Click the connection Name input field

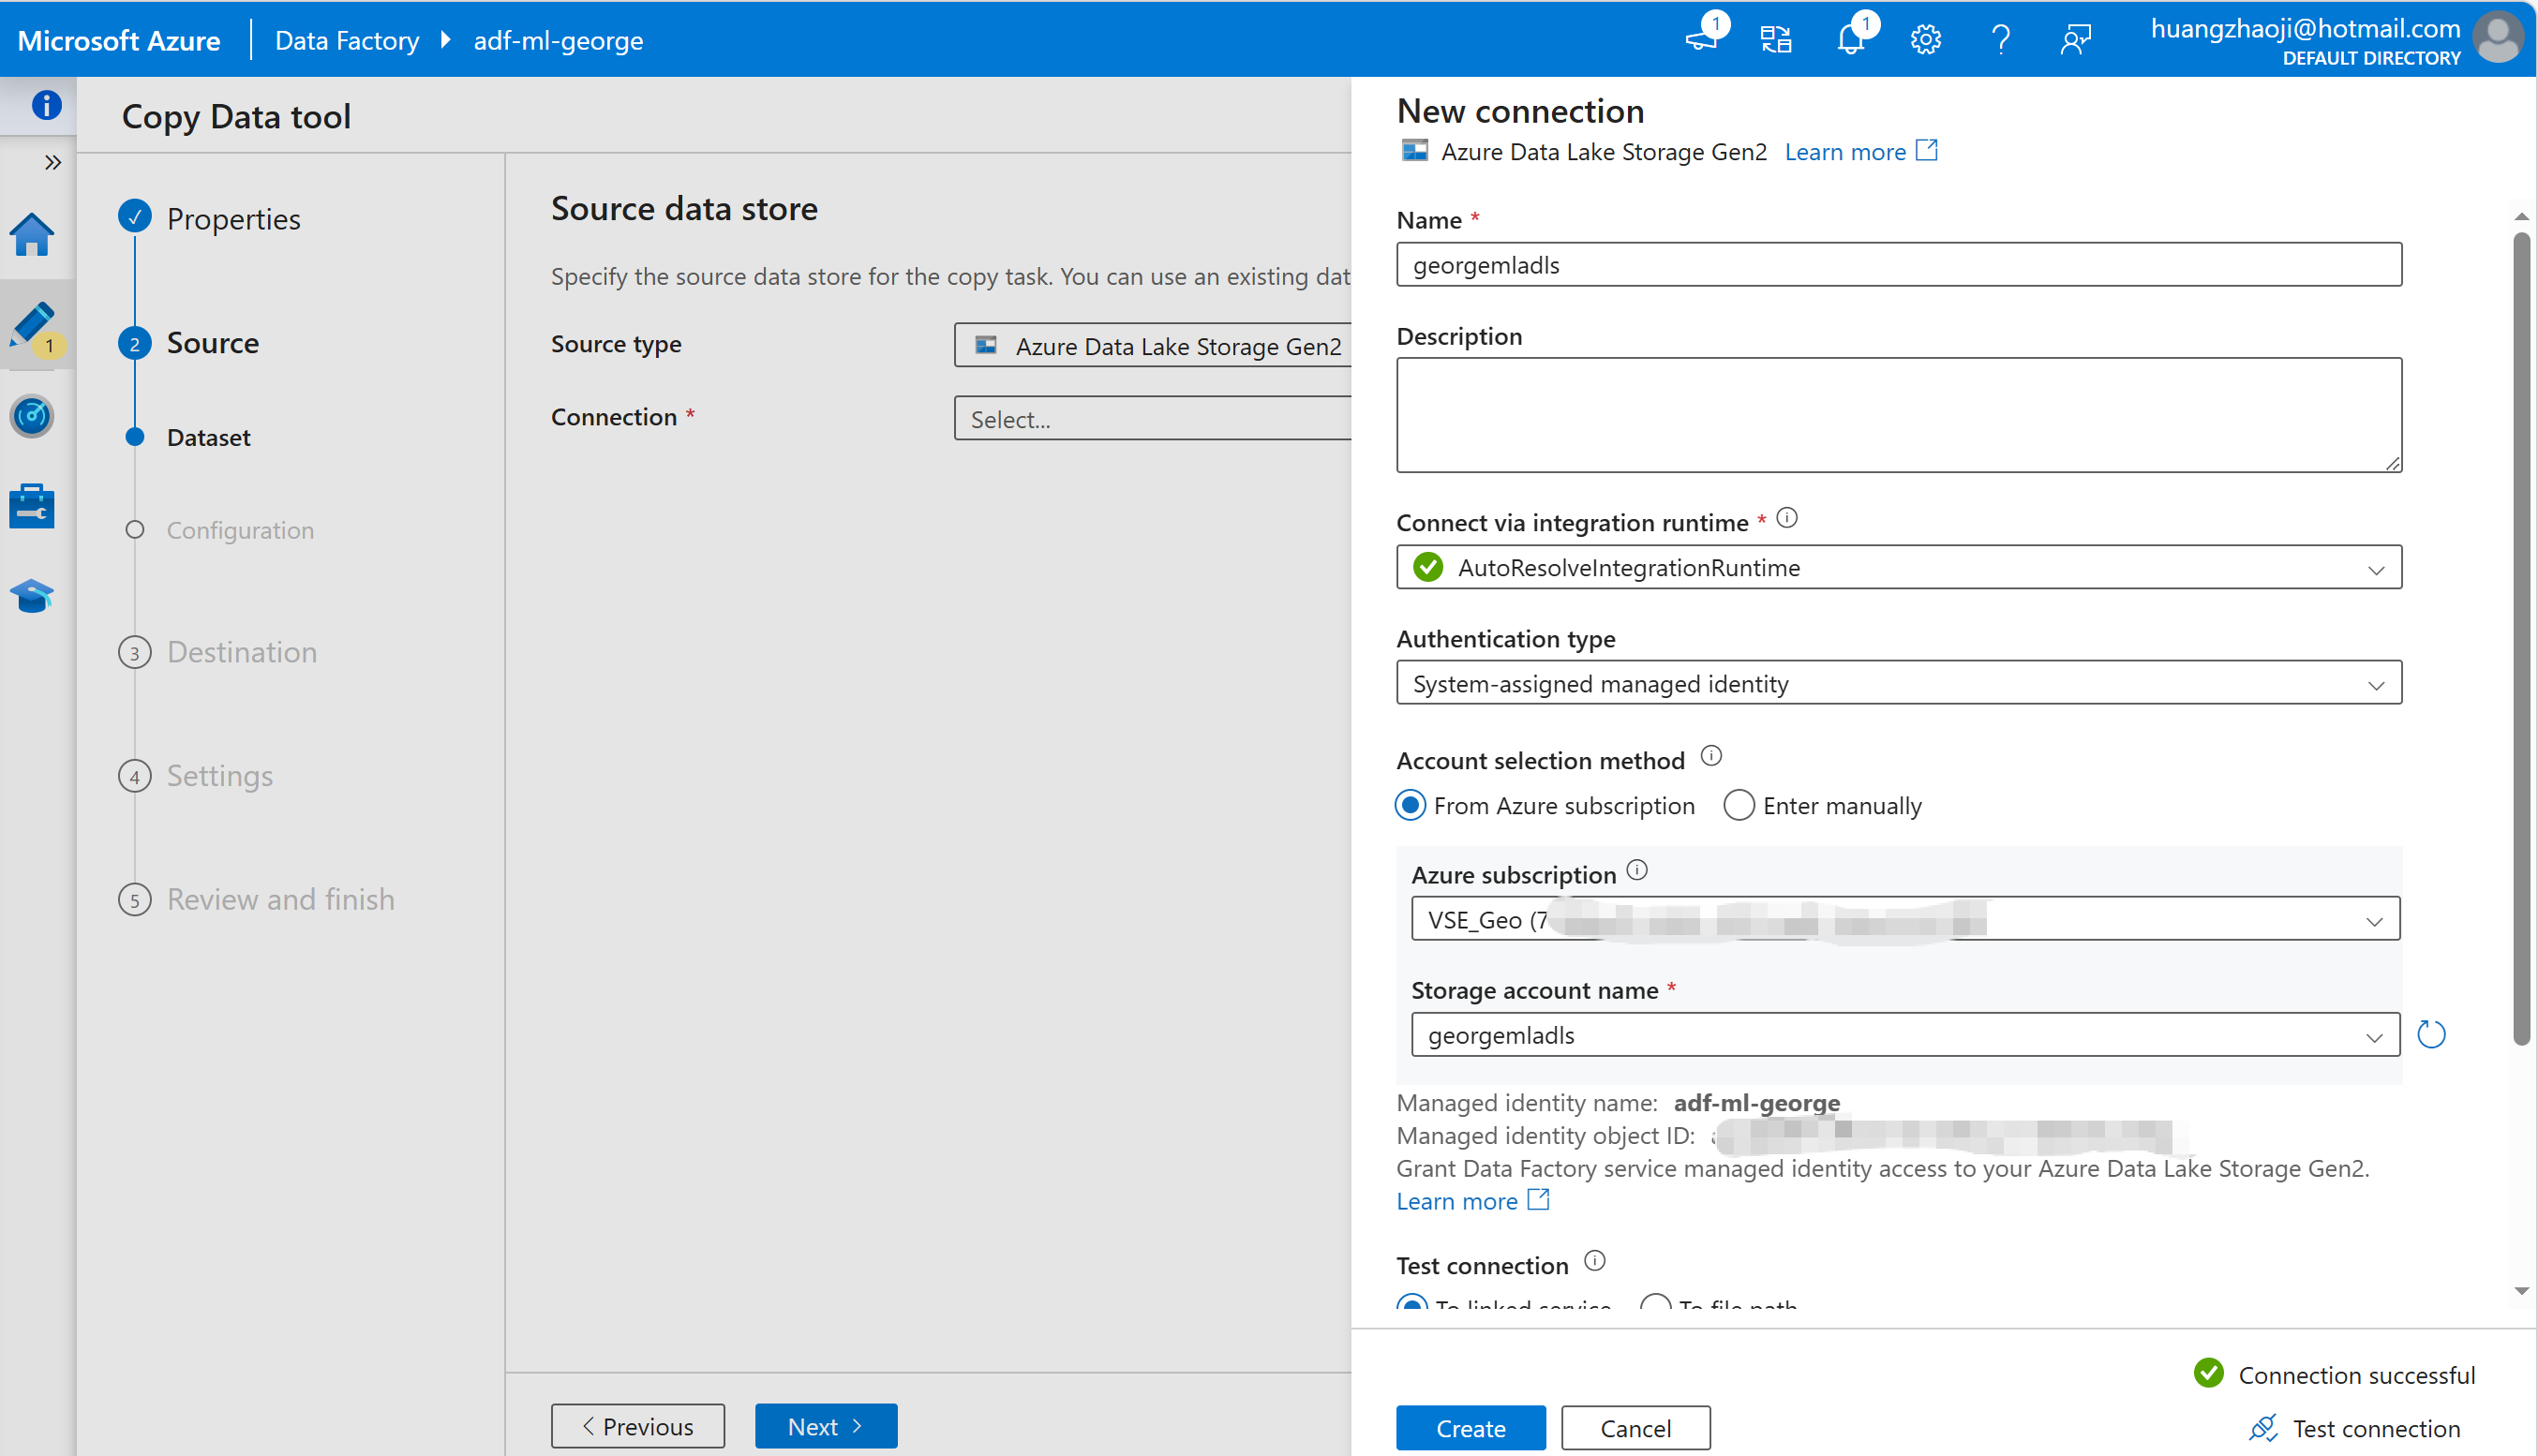point(1898,265)
